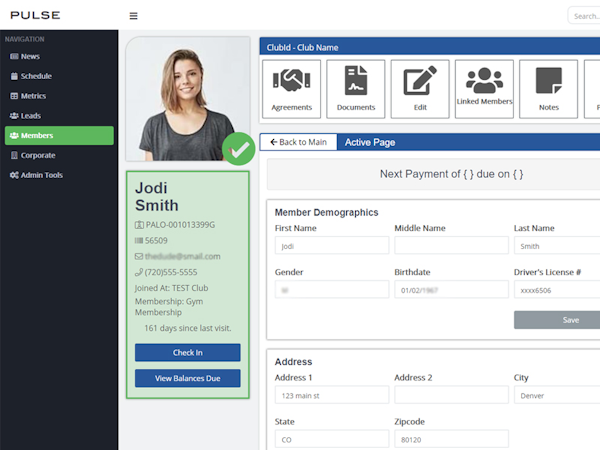Click the ID card icon beside PALO-001013399G

[139, 225]
